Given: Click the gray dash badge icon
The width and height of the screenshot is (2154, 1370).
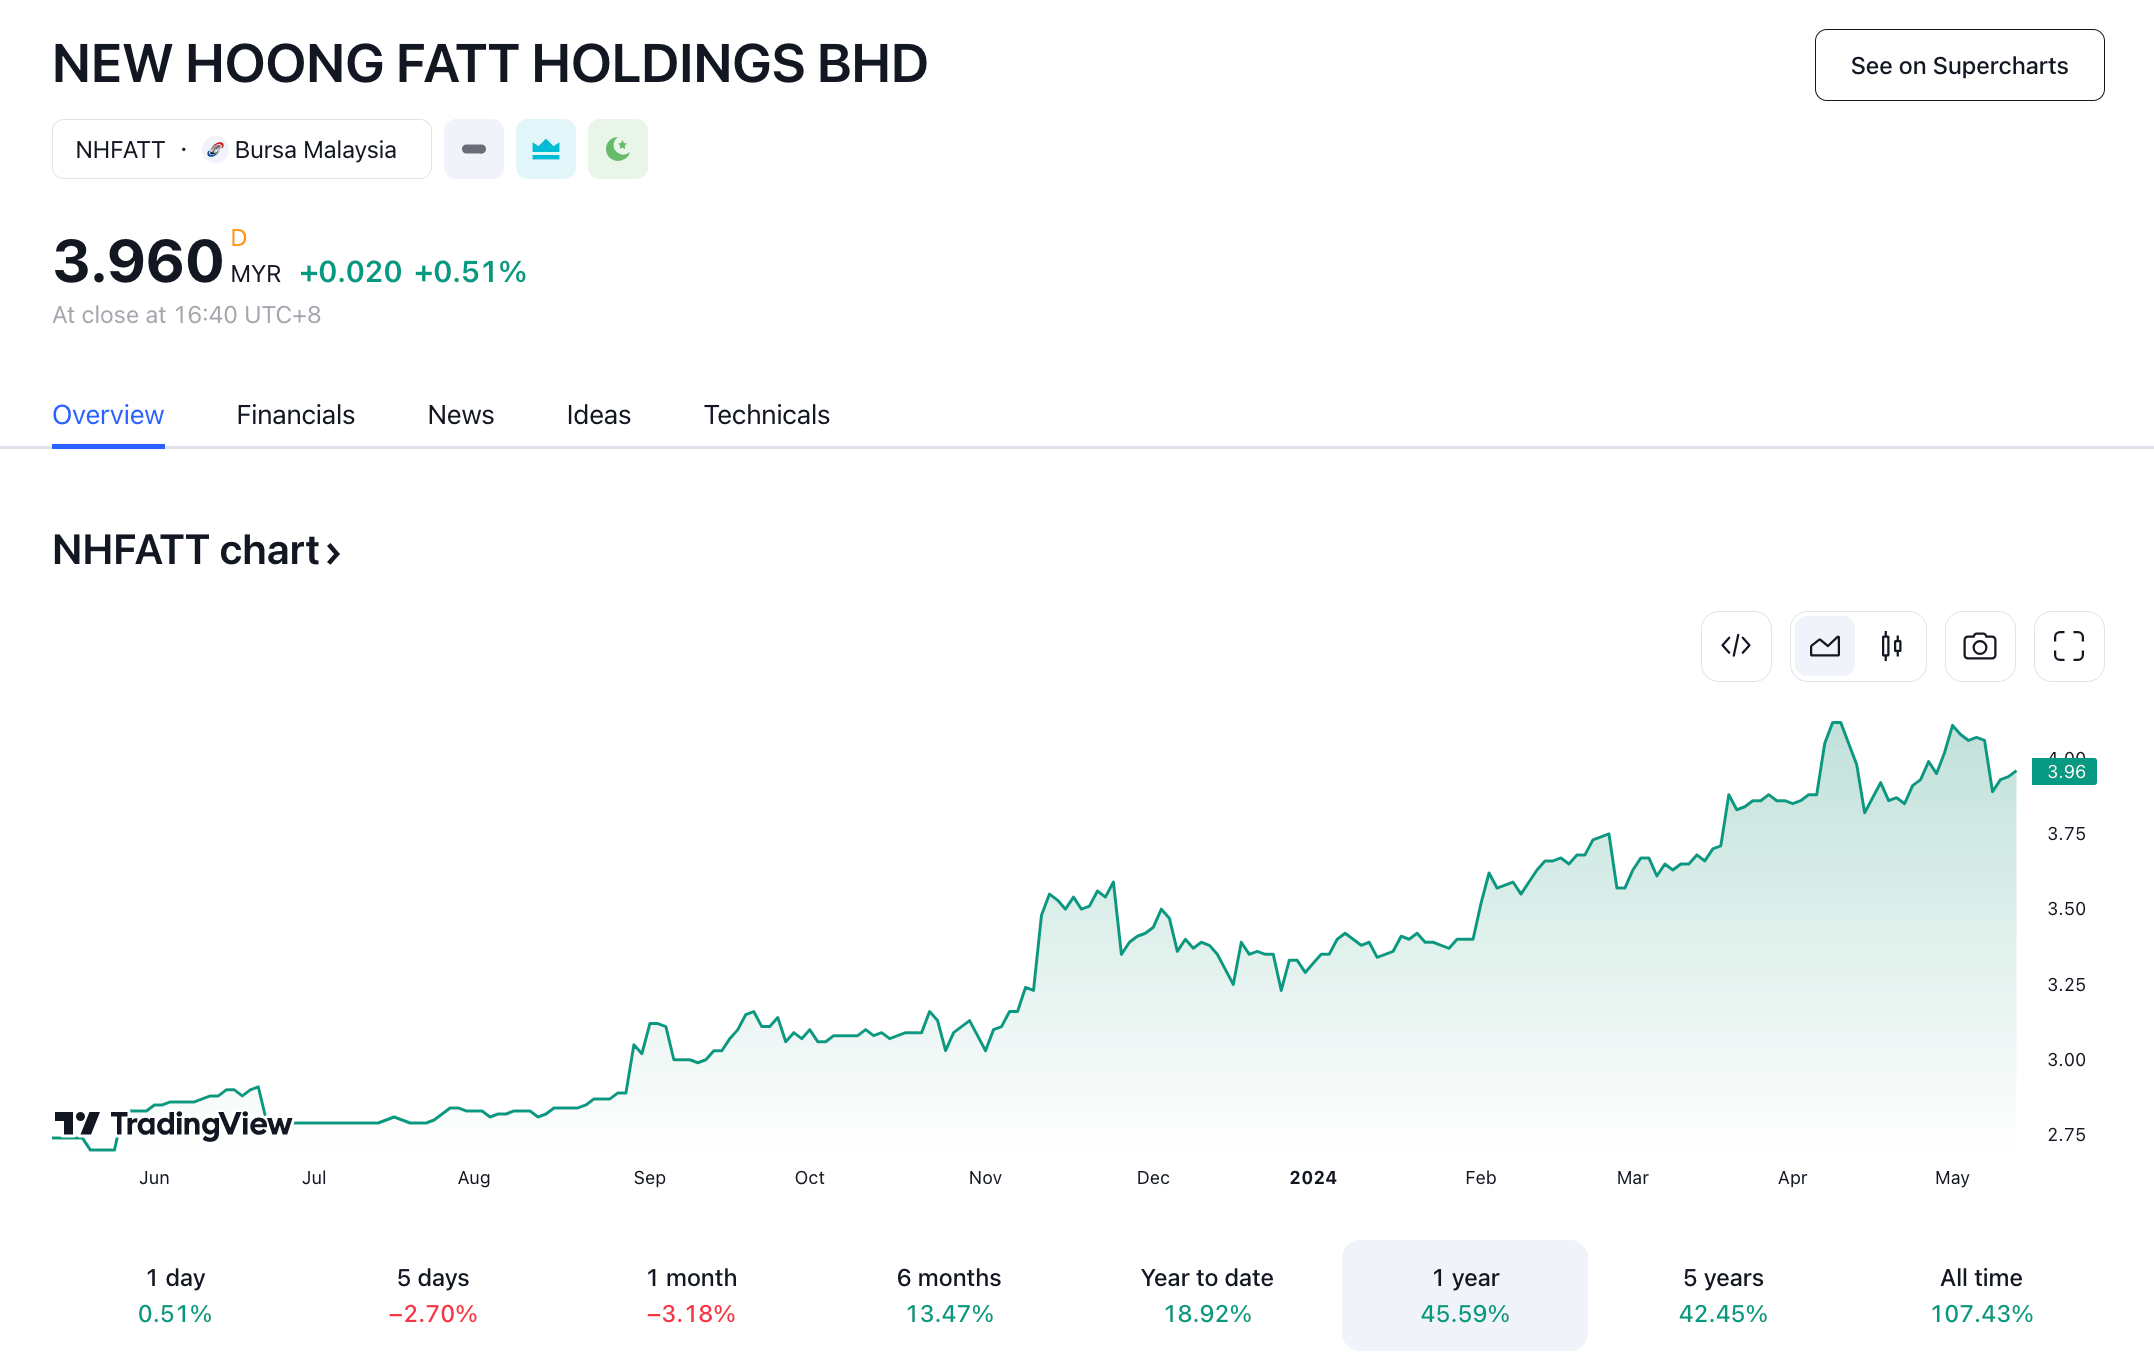Looking at the screenshot, I should click(474, 149).
